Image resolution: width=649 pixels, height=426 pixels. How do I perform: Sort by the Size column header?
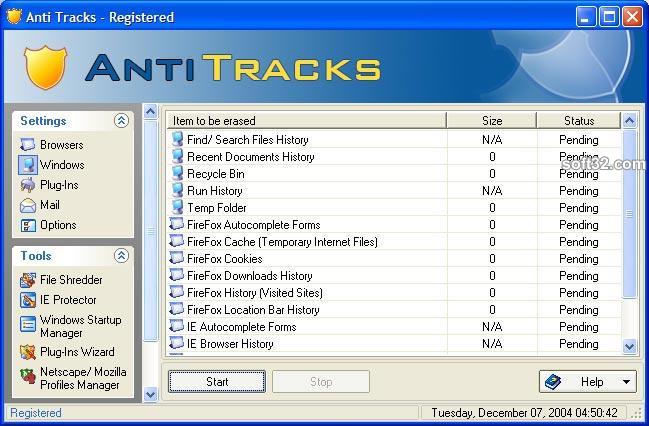click(x=492, y=120)
